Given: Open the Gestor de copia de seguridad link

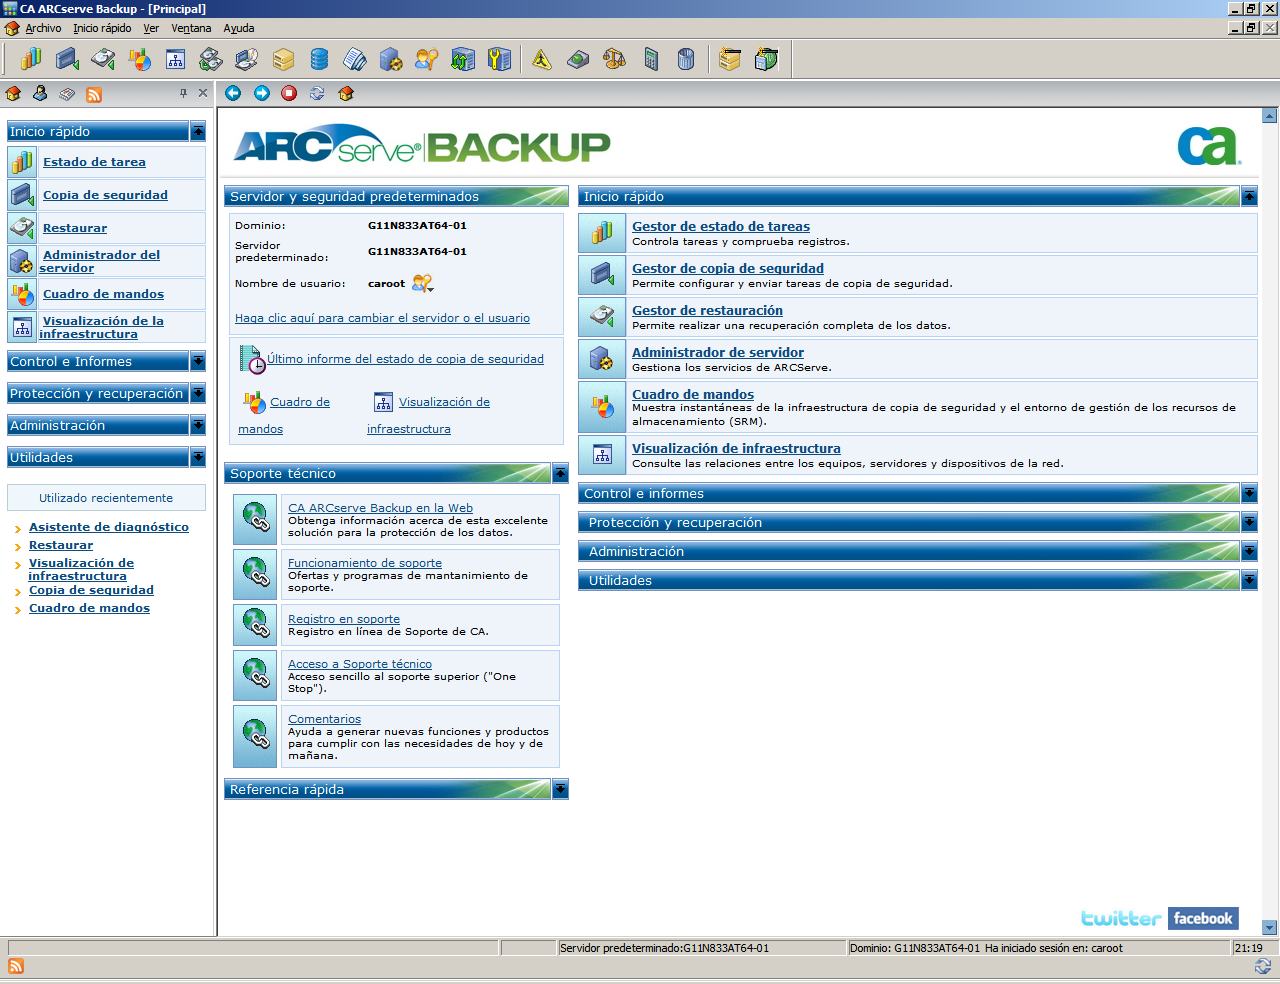Looking at the screenshot, I should click(727, 268).
